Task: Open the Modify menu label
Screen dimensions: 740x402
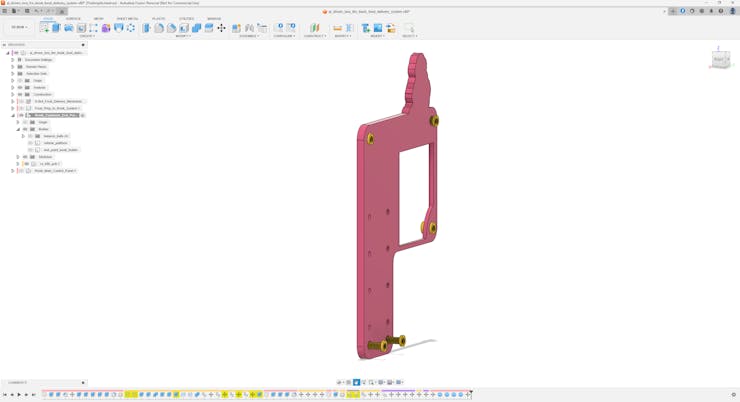Action: point(183,36)
